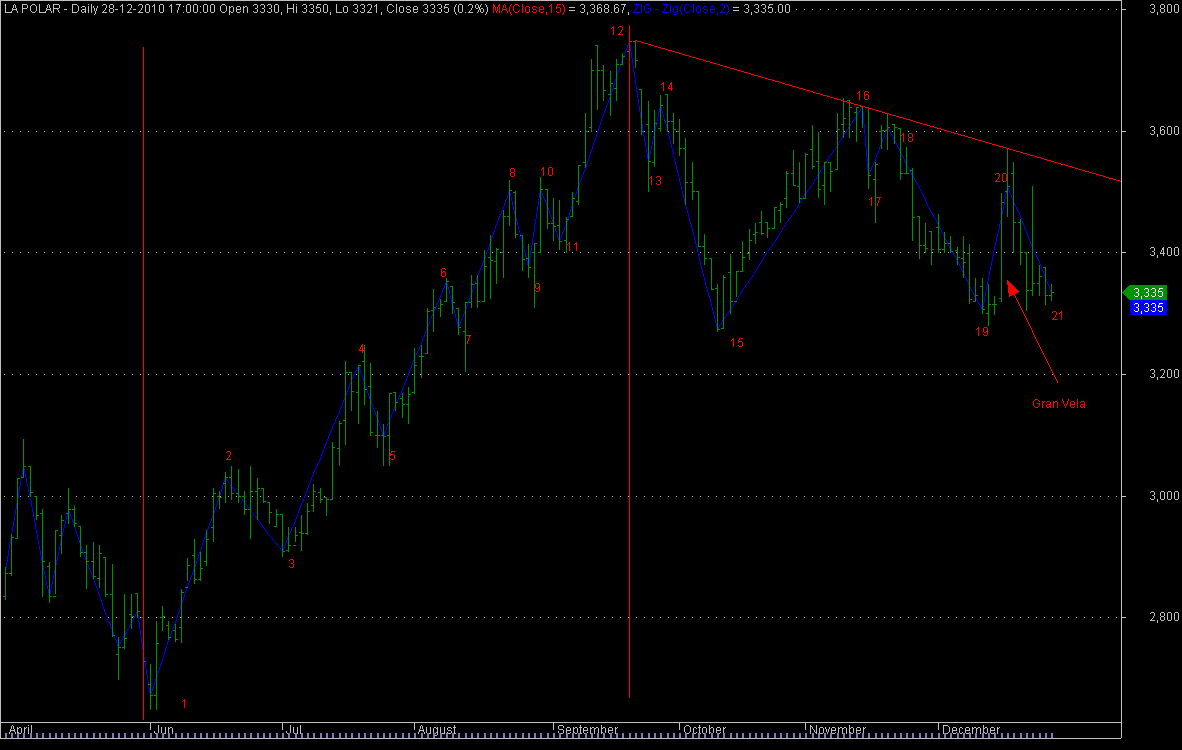
Task: Select wave label 19 at the December low
Action: coord(981,332)
